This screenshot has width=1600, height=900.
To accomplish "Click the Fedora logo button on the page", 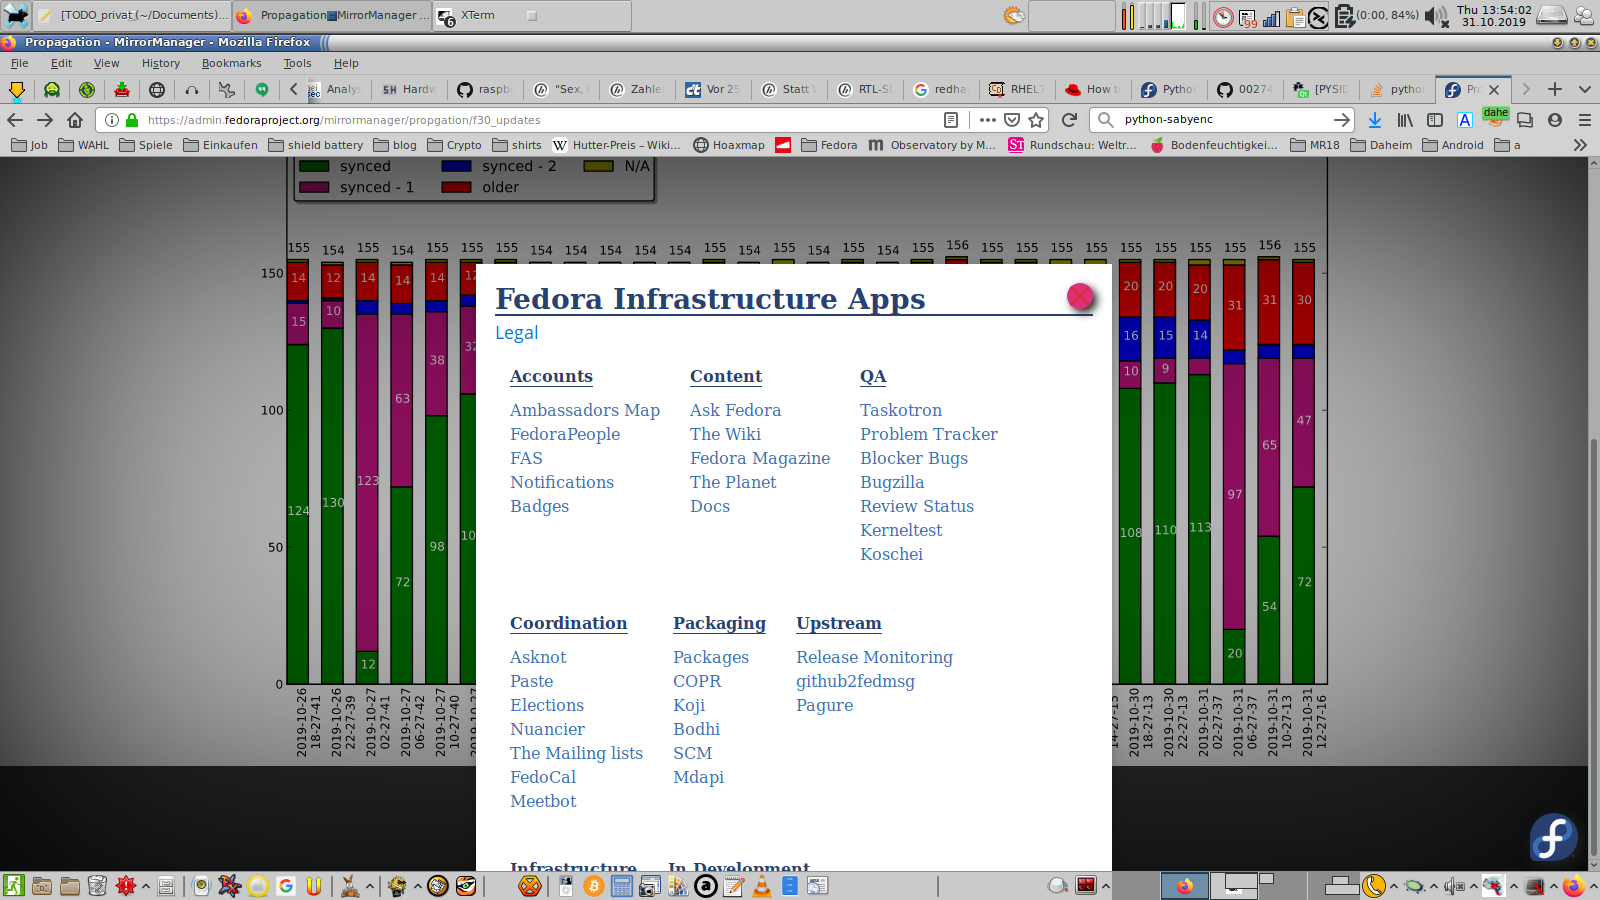I will [1553, 836].
